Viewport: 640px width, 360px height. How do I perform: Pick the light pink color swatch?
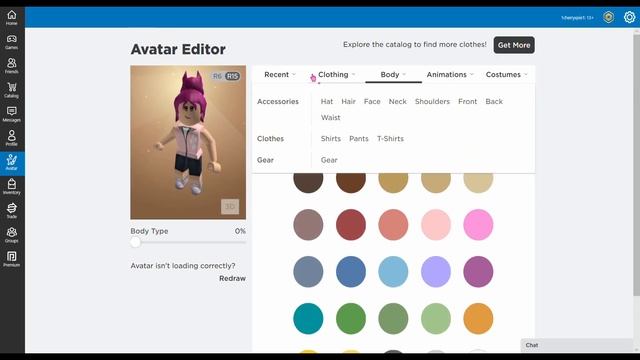(436, 225)
